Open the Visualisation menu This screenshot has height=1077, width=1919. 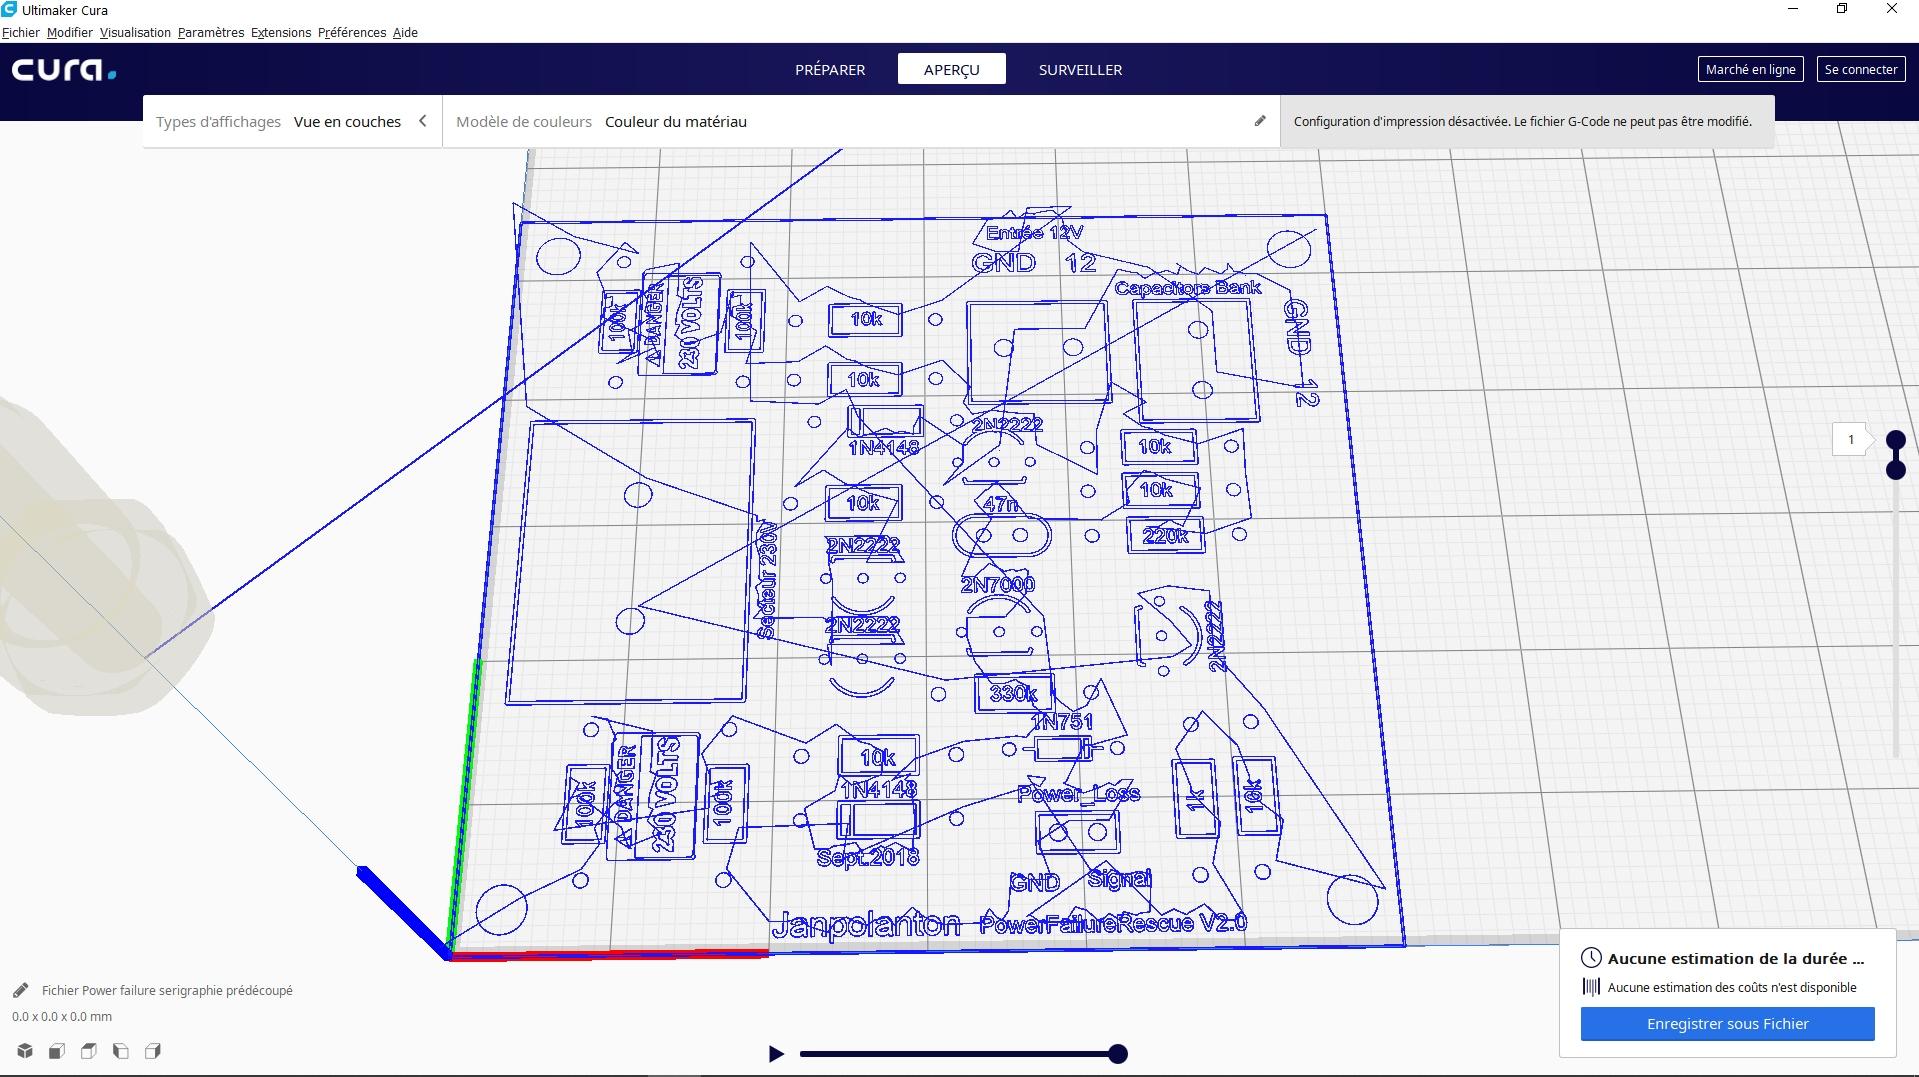(135, 32)
